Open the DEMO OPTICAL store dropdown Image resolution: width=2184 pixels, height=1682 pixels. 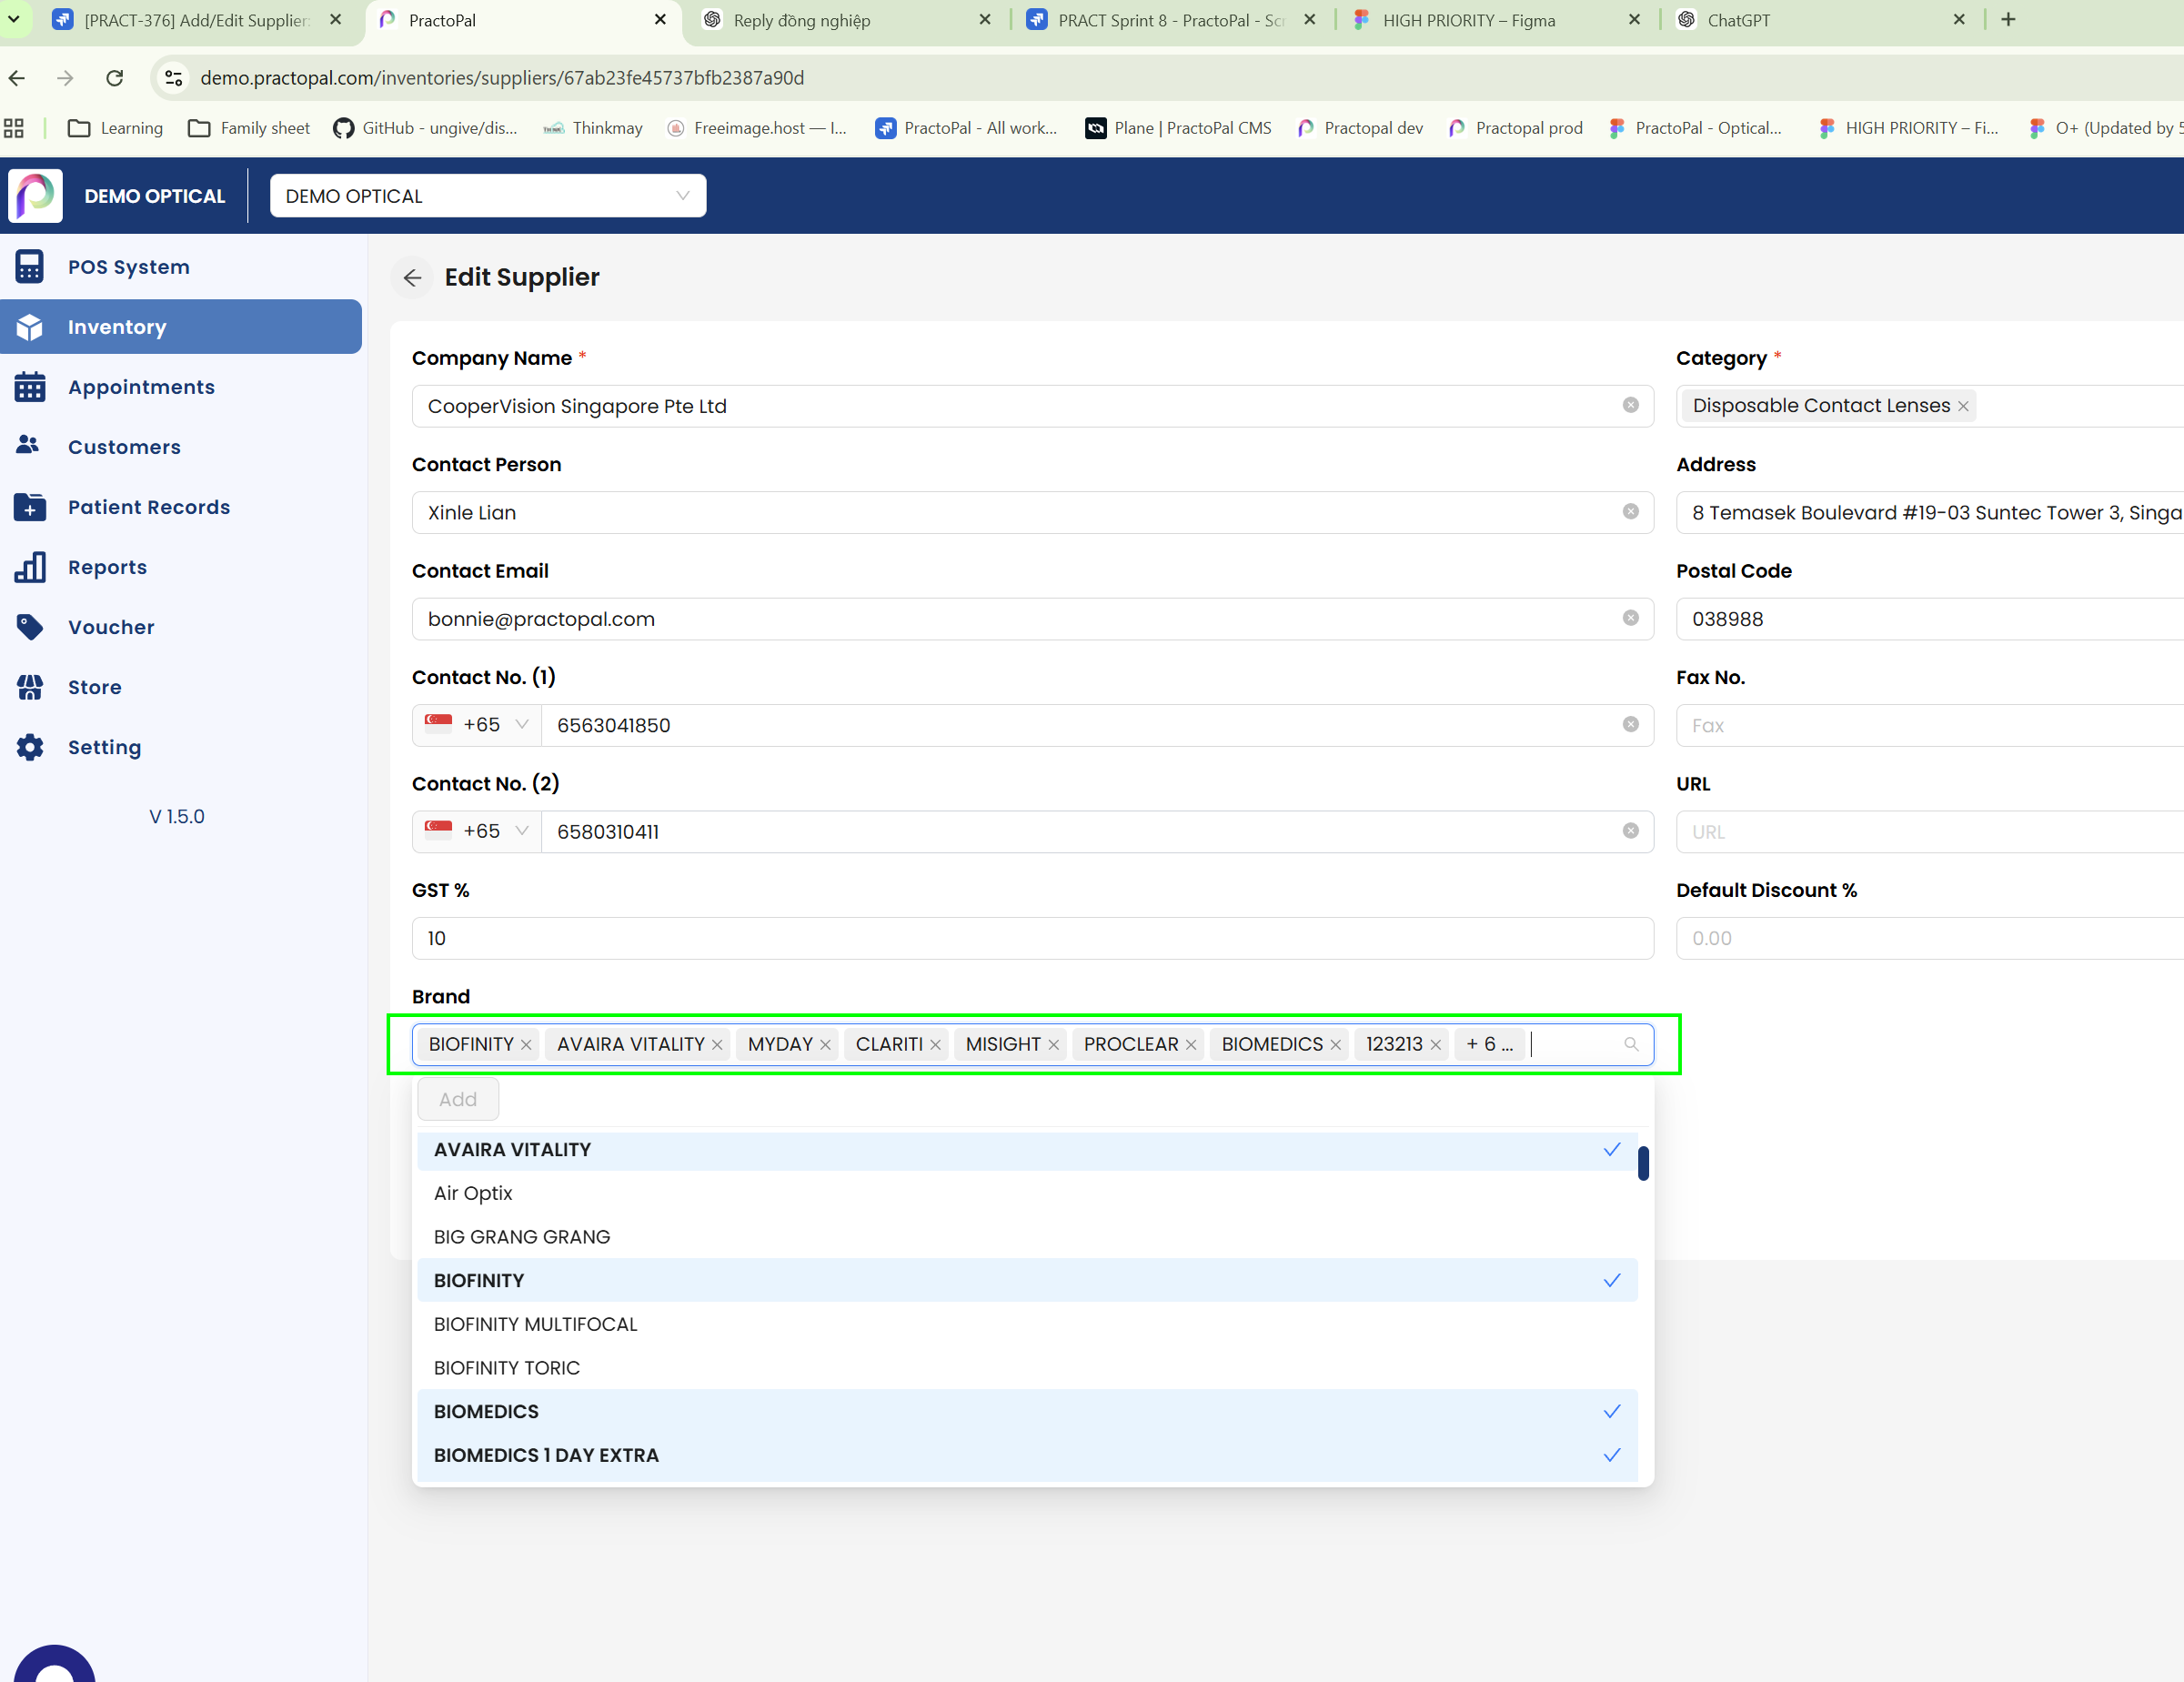click(x=488, y=196)
